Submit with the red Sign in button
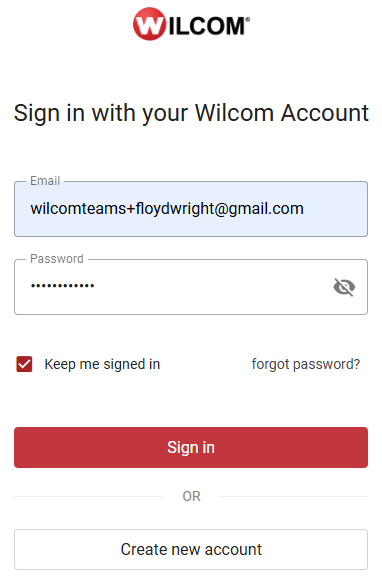 click(x=191, y=447)
